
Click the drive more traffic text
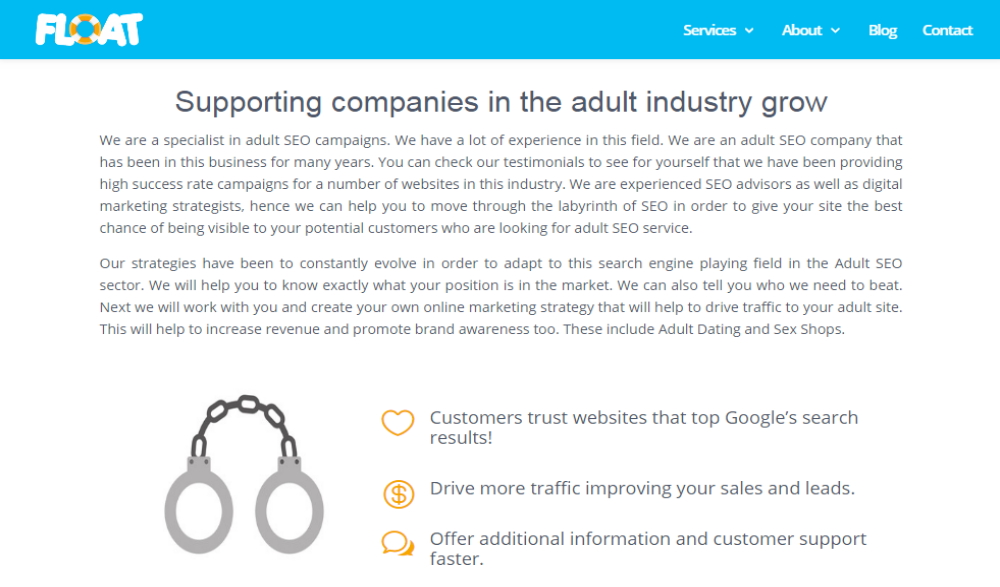click(642, 488)
